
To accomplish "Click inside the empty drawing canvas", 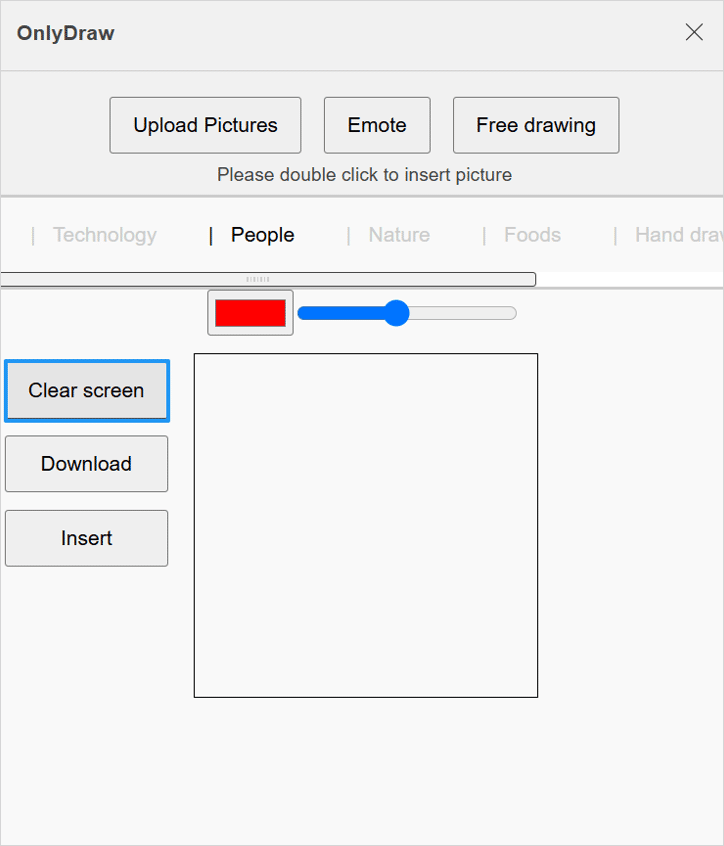I will [366, 526].
